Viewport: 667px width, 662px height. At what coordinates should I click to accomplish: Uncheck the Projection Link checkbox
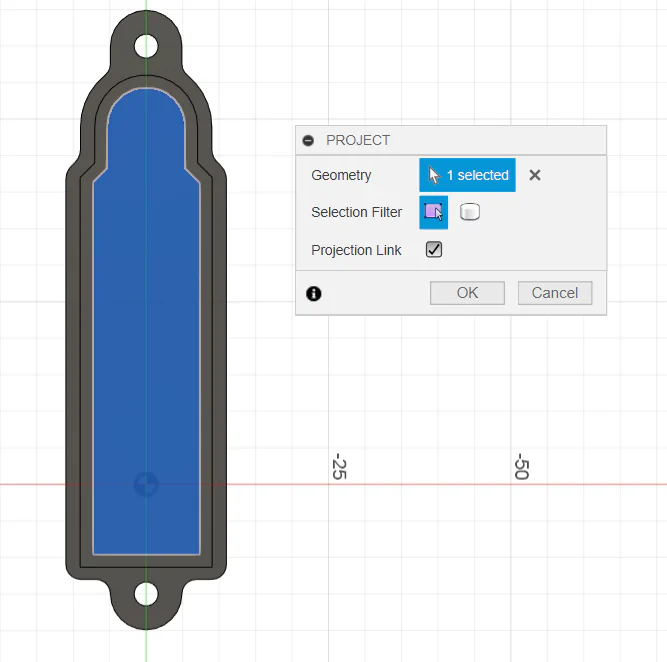pos(433,250)
